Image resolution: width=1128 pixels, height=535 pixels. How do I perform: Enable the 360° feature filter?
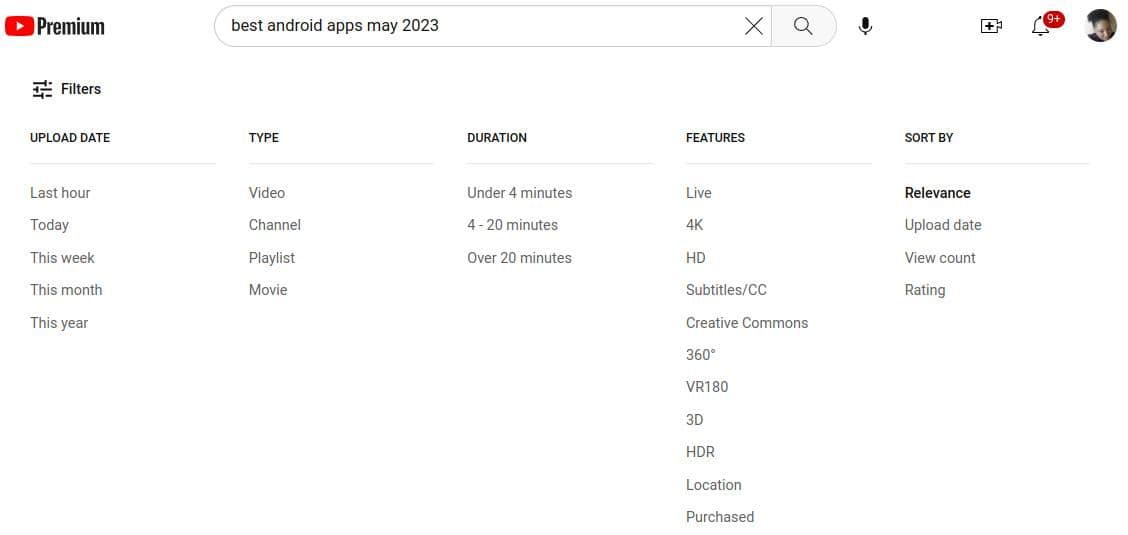(701, 355)
